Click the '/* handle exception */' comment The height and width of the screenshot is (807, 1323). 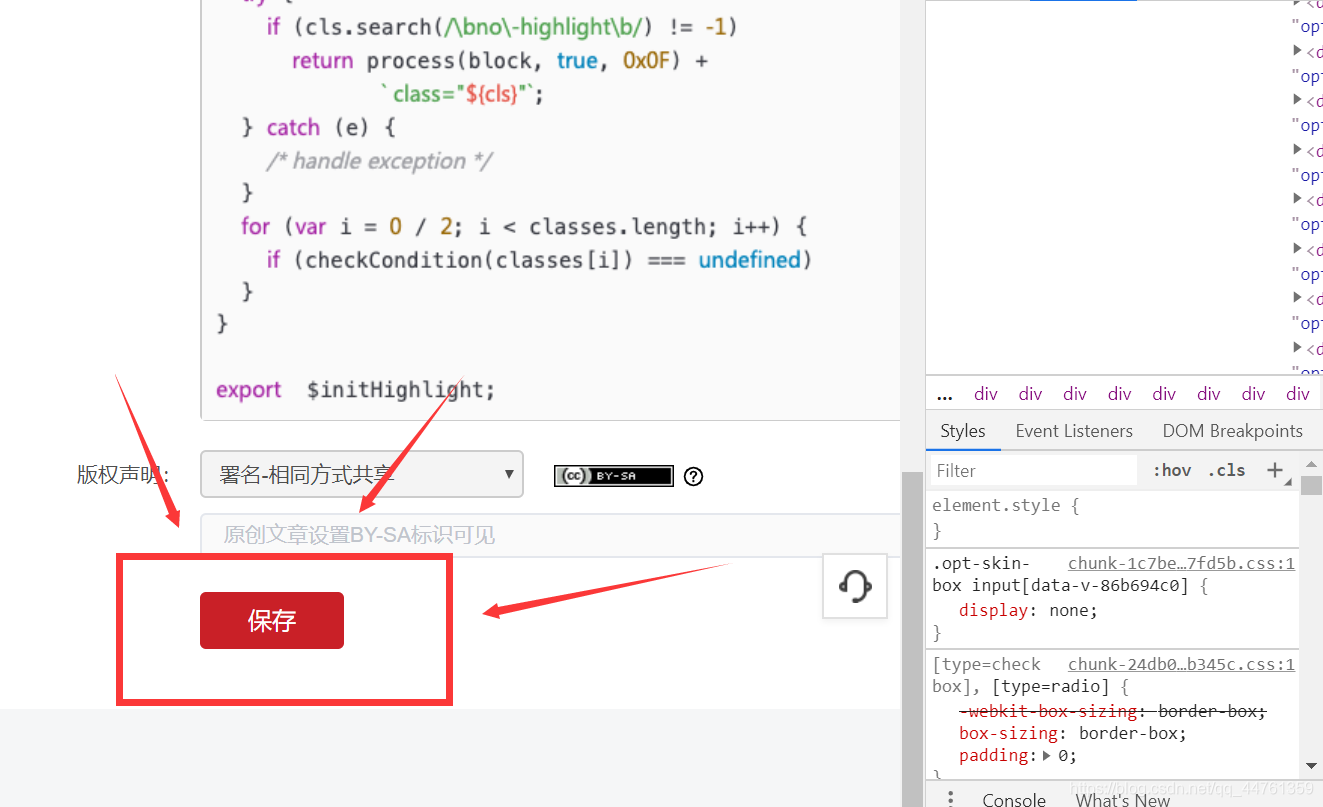point(379,161)
